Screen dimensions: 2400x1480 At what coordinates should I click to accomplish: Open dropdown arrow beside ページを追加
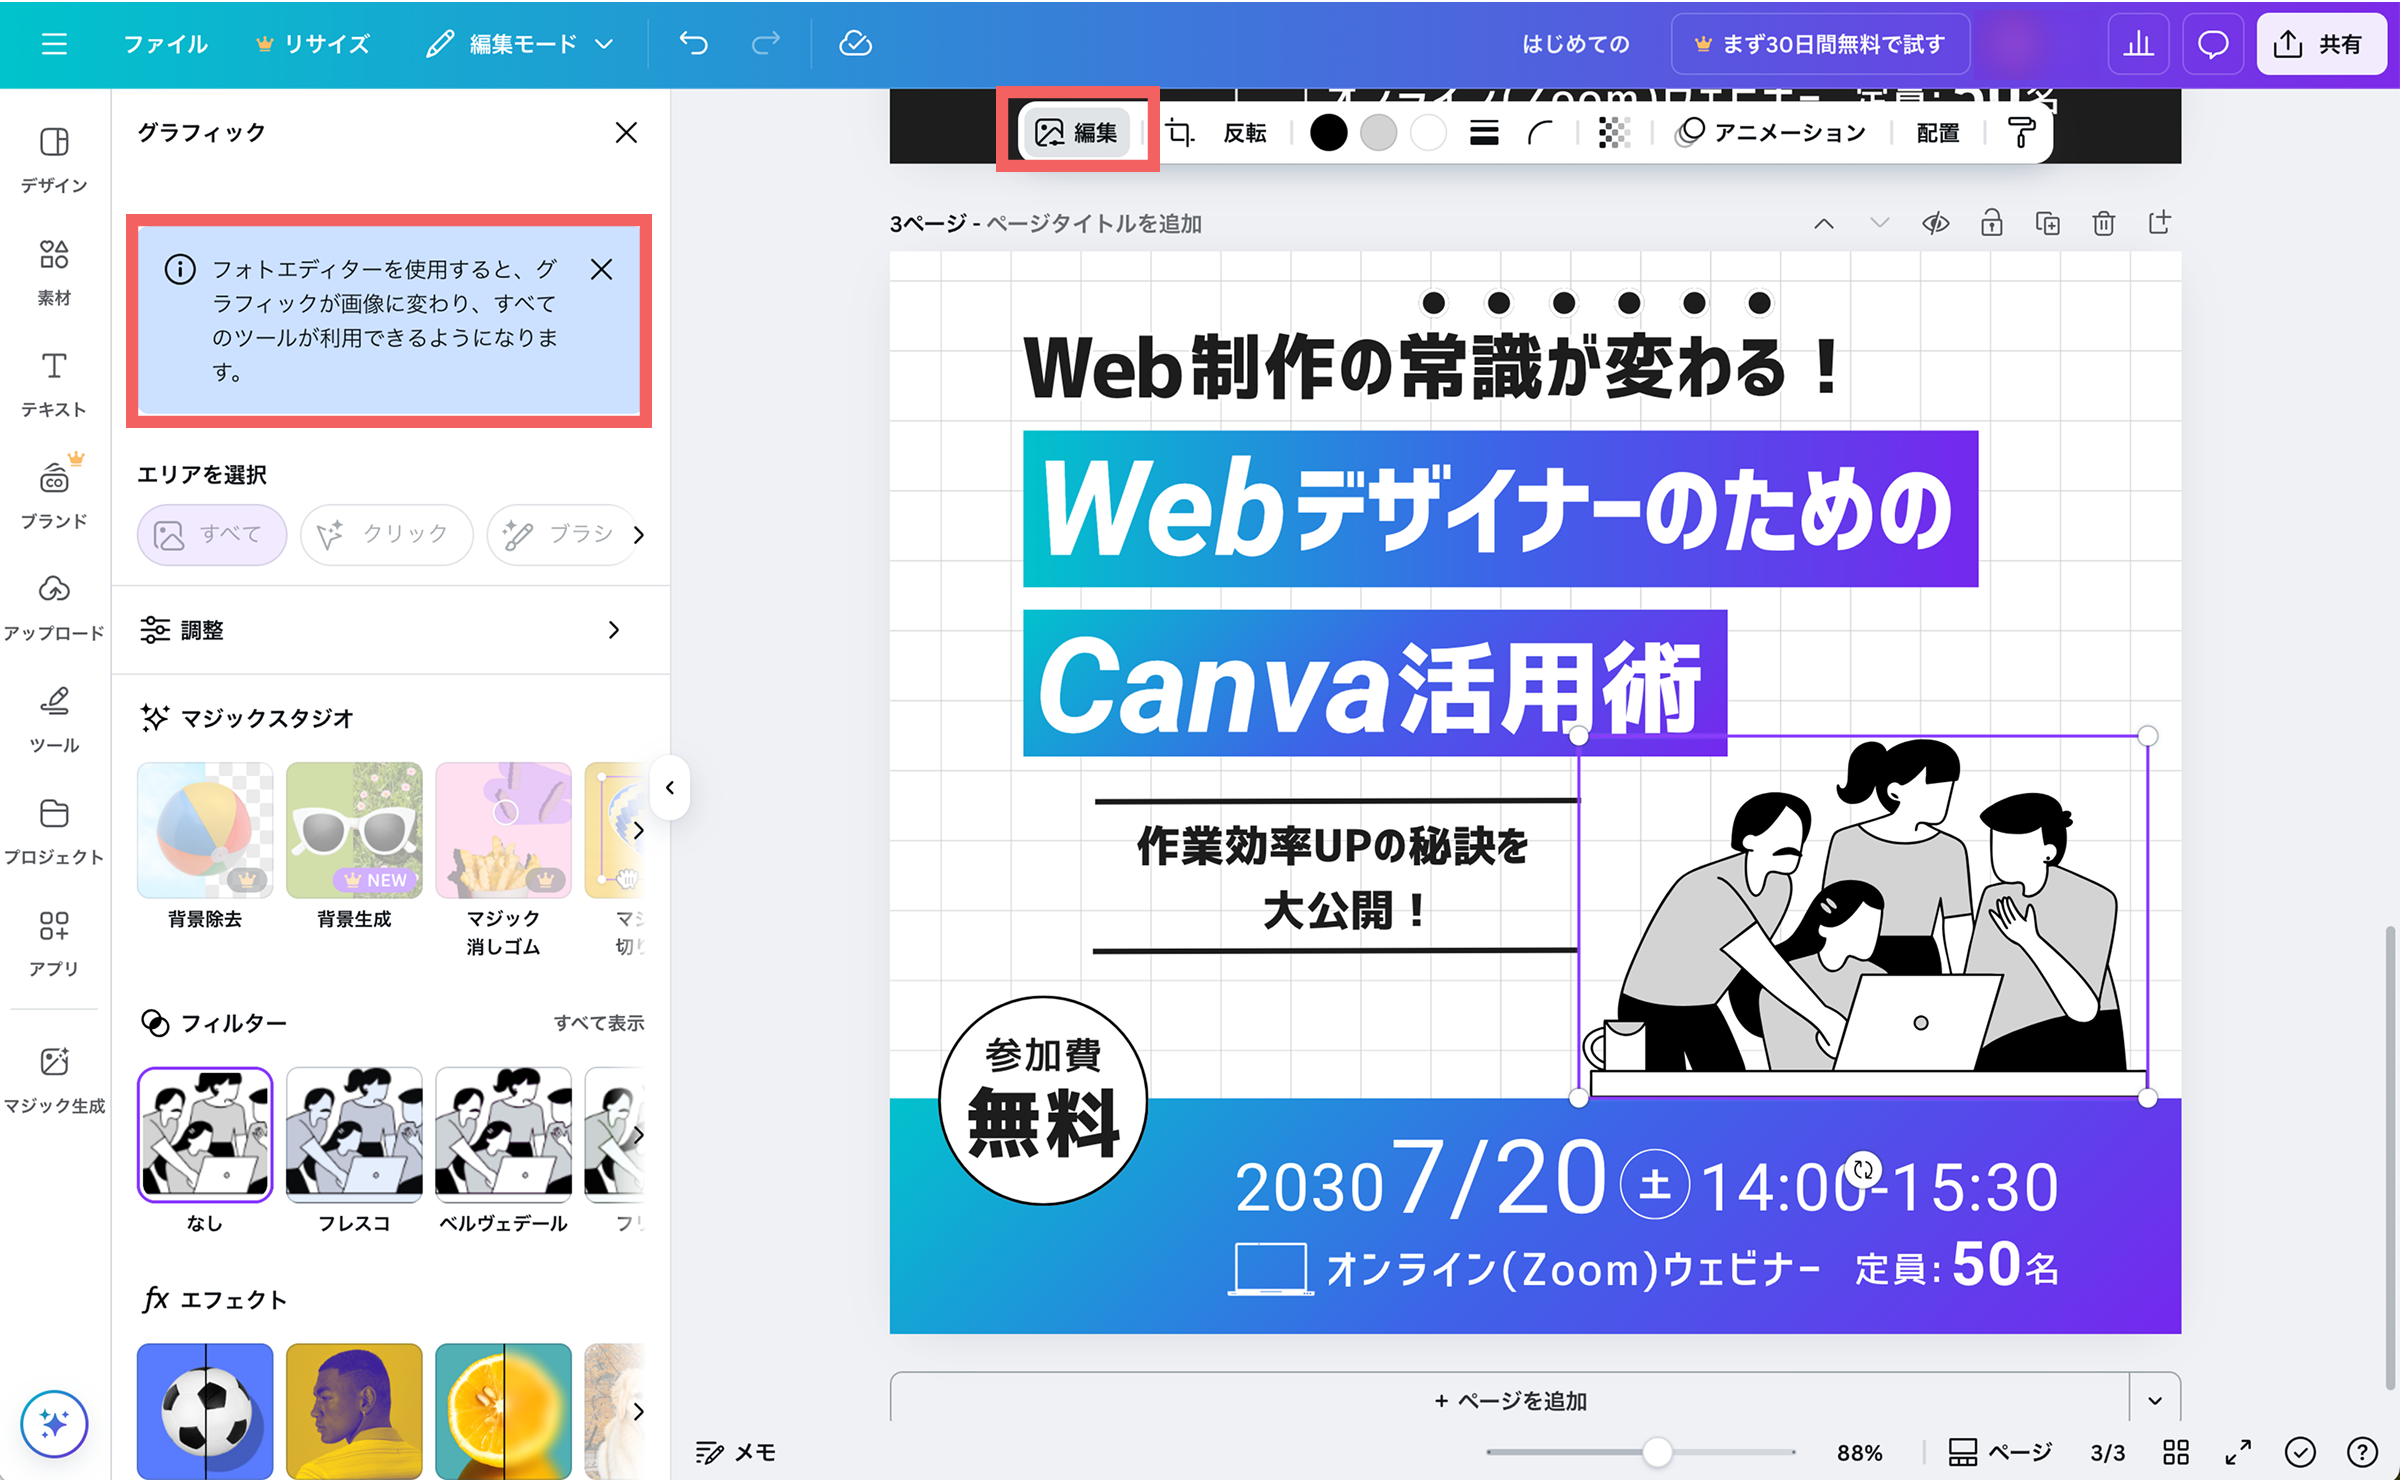[2155, 1400]
